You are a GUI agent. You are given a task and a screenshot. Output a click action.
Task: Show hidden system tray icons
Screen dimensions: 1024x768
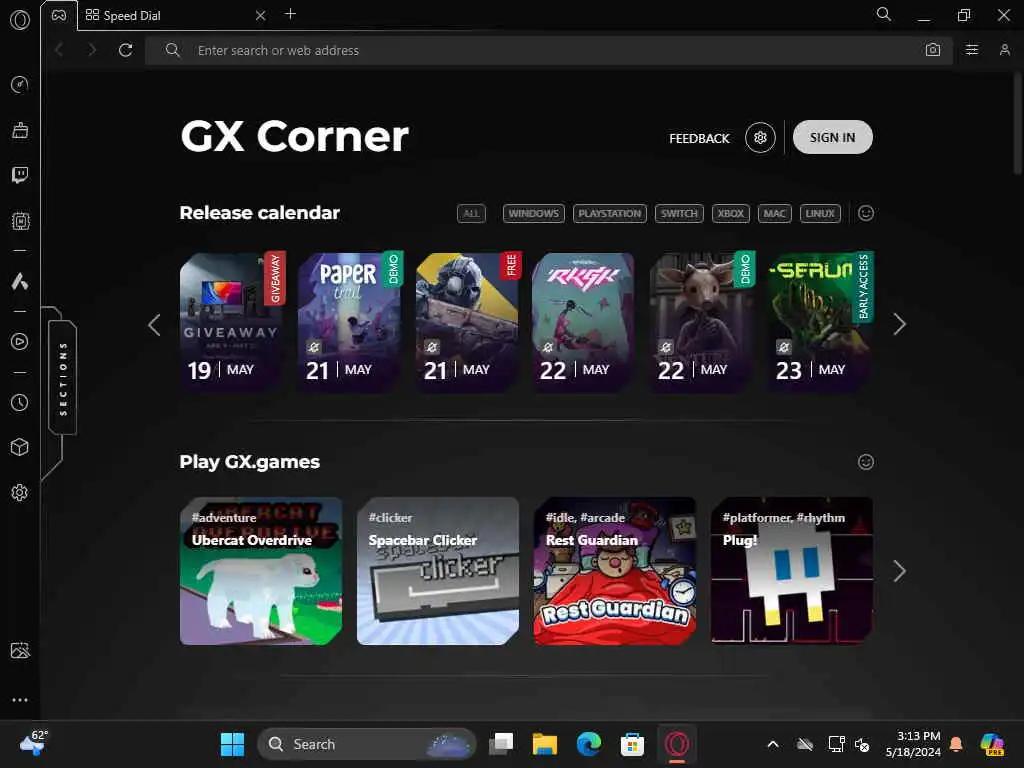point(773,744)
